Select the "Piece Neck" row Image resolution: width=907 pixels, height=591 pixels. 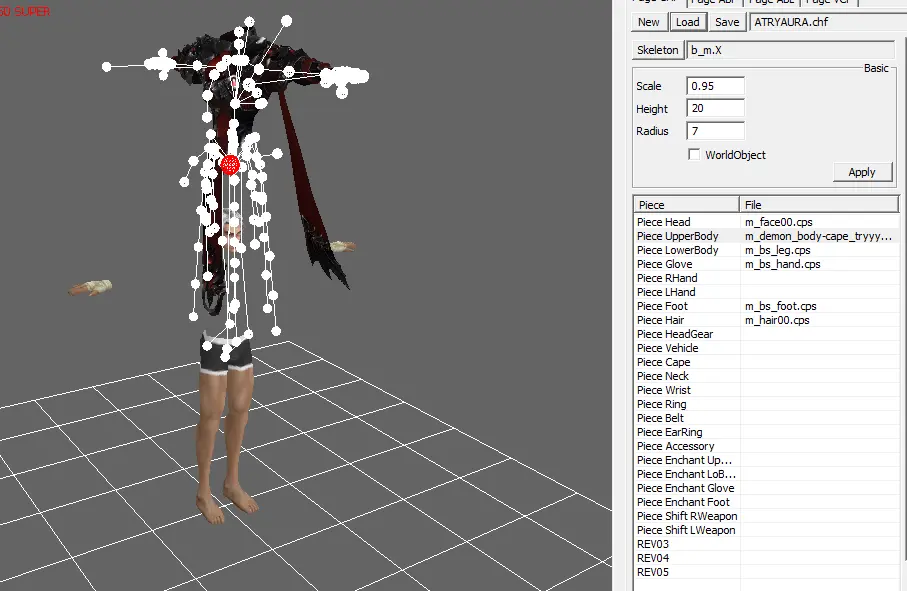pos(766,376)
